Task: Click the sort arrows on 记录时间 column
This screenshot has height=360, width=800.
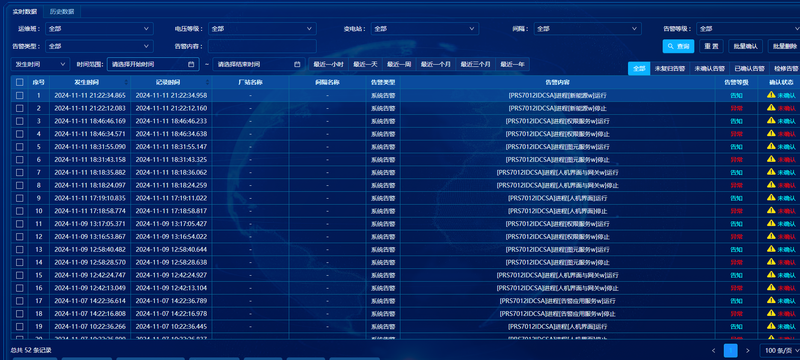Action: point(207,82)
